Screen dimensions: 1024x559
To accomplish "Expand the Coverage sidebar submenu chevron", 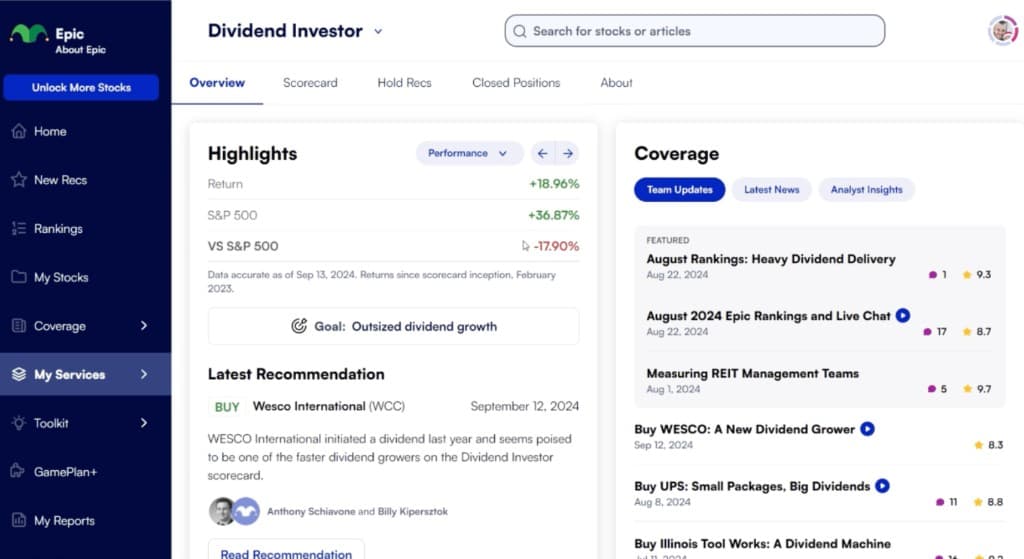I will 144,326.
